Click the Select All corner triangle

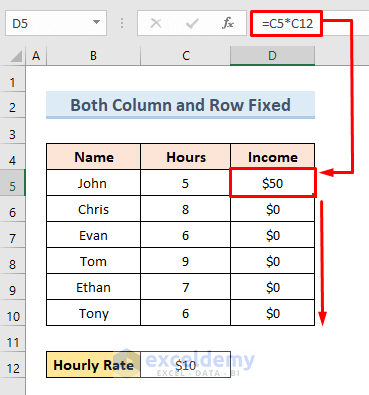point(16,56)
